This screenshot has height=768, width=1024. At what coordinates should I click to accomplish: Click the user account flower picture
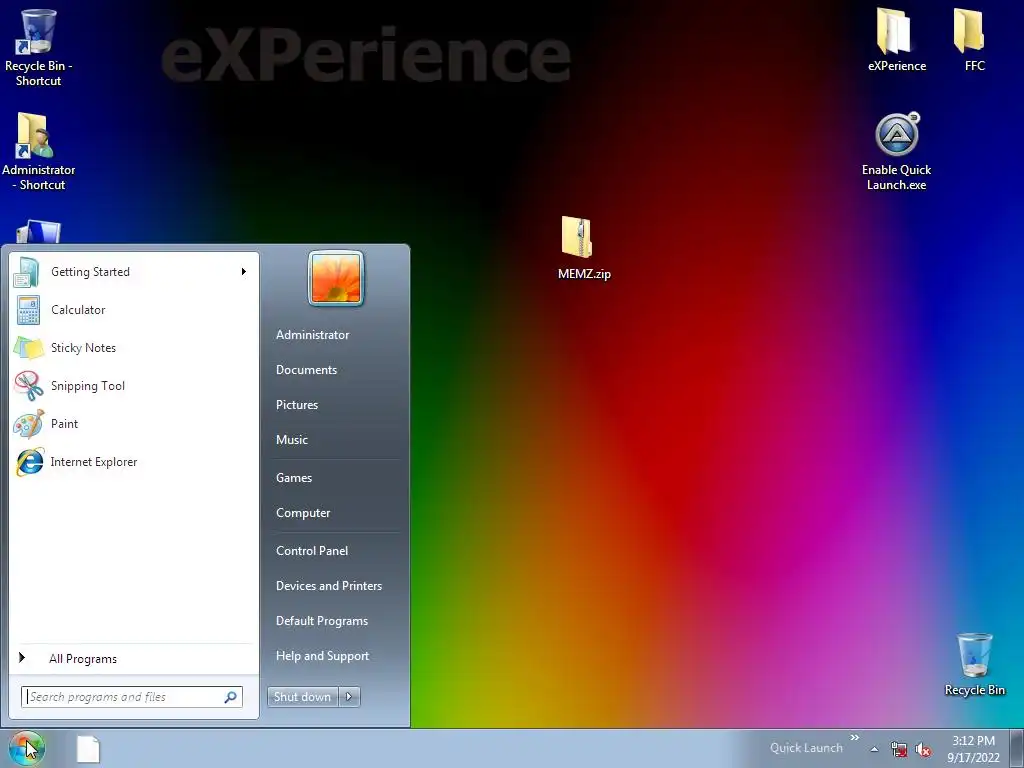(336, 278)
